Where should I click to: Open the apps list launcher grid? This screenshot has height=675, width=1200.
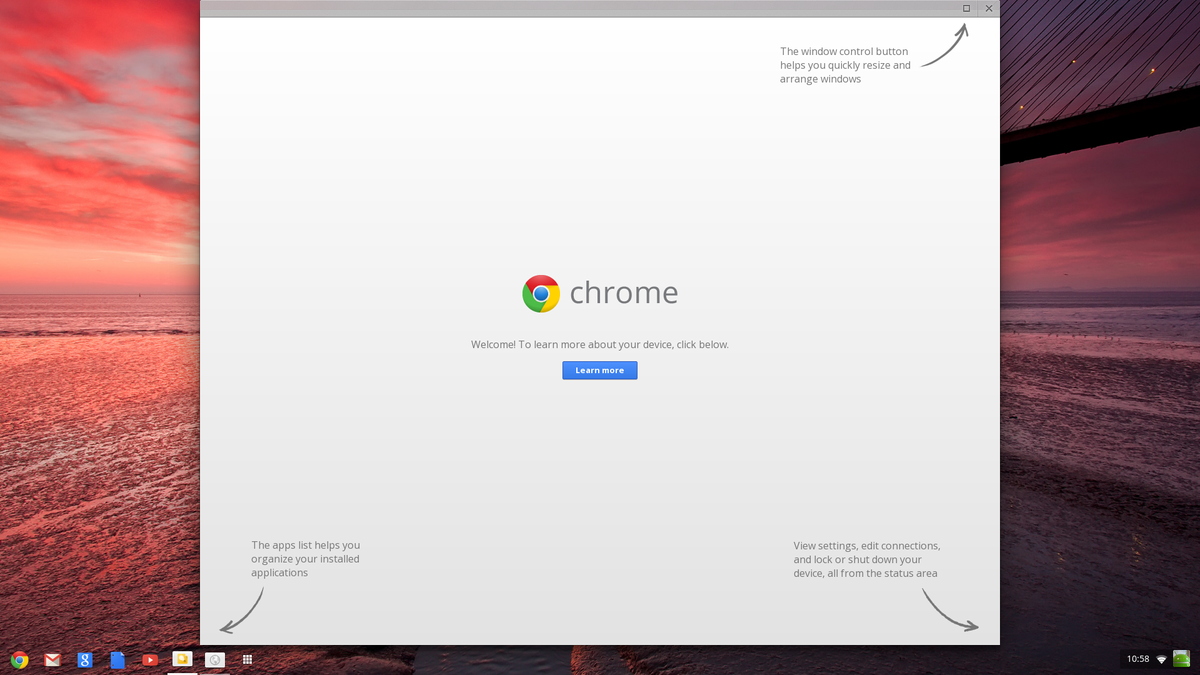pyautogui.click(x=247, y=659)
